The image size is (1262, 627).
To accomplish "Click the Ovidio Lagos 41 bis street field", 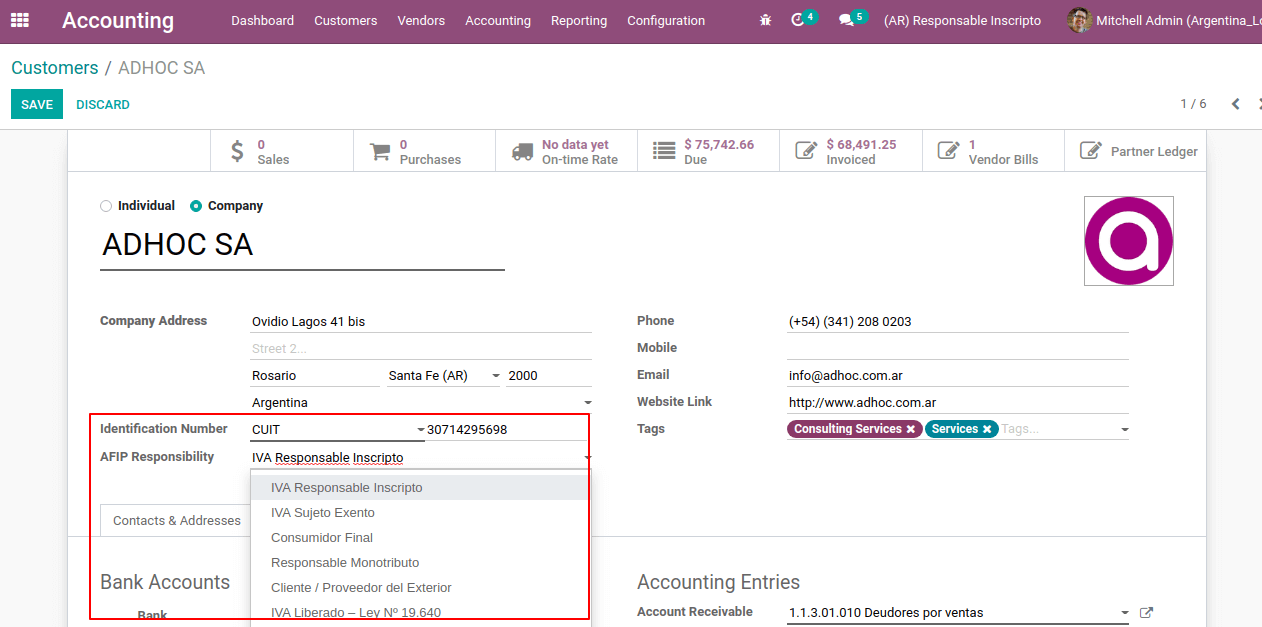I will click(421, 322).
